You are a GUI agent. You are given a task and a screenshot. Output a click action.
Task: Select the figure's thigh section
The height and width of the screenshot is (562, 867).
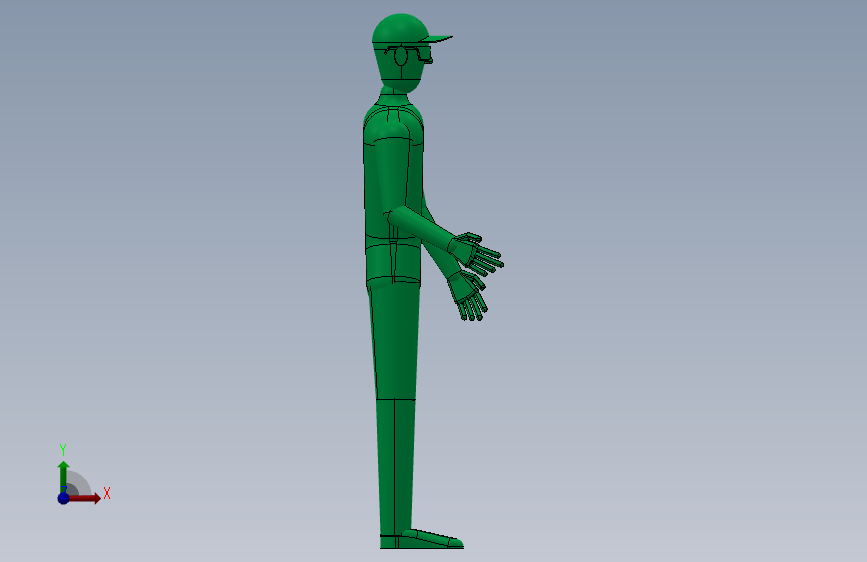click(x=394, y=340)
